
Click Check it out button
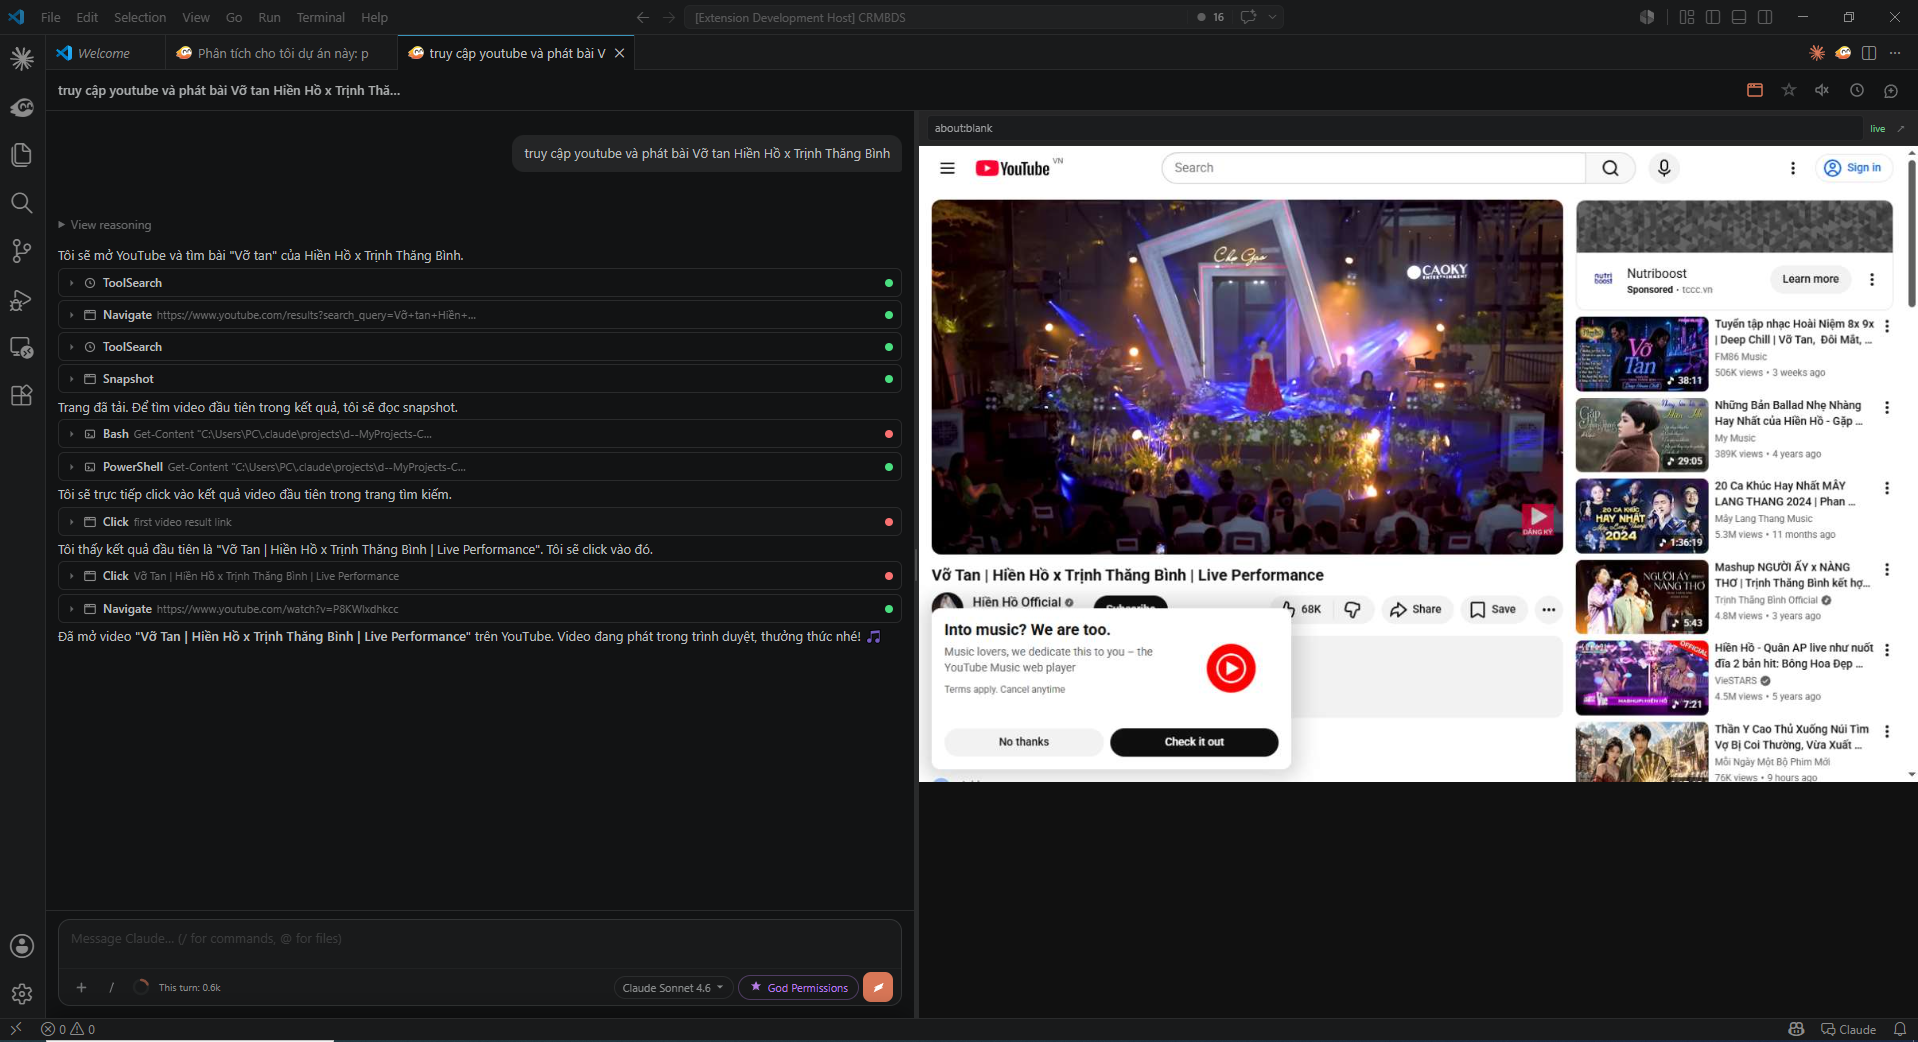(x=1194, y=742)
